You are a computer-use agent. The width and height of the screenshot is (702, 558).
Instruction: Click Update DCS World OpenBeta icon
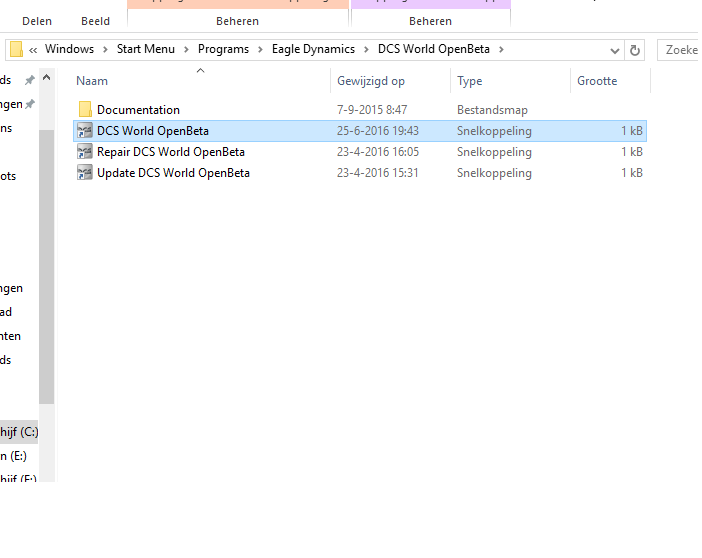85,173
